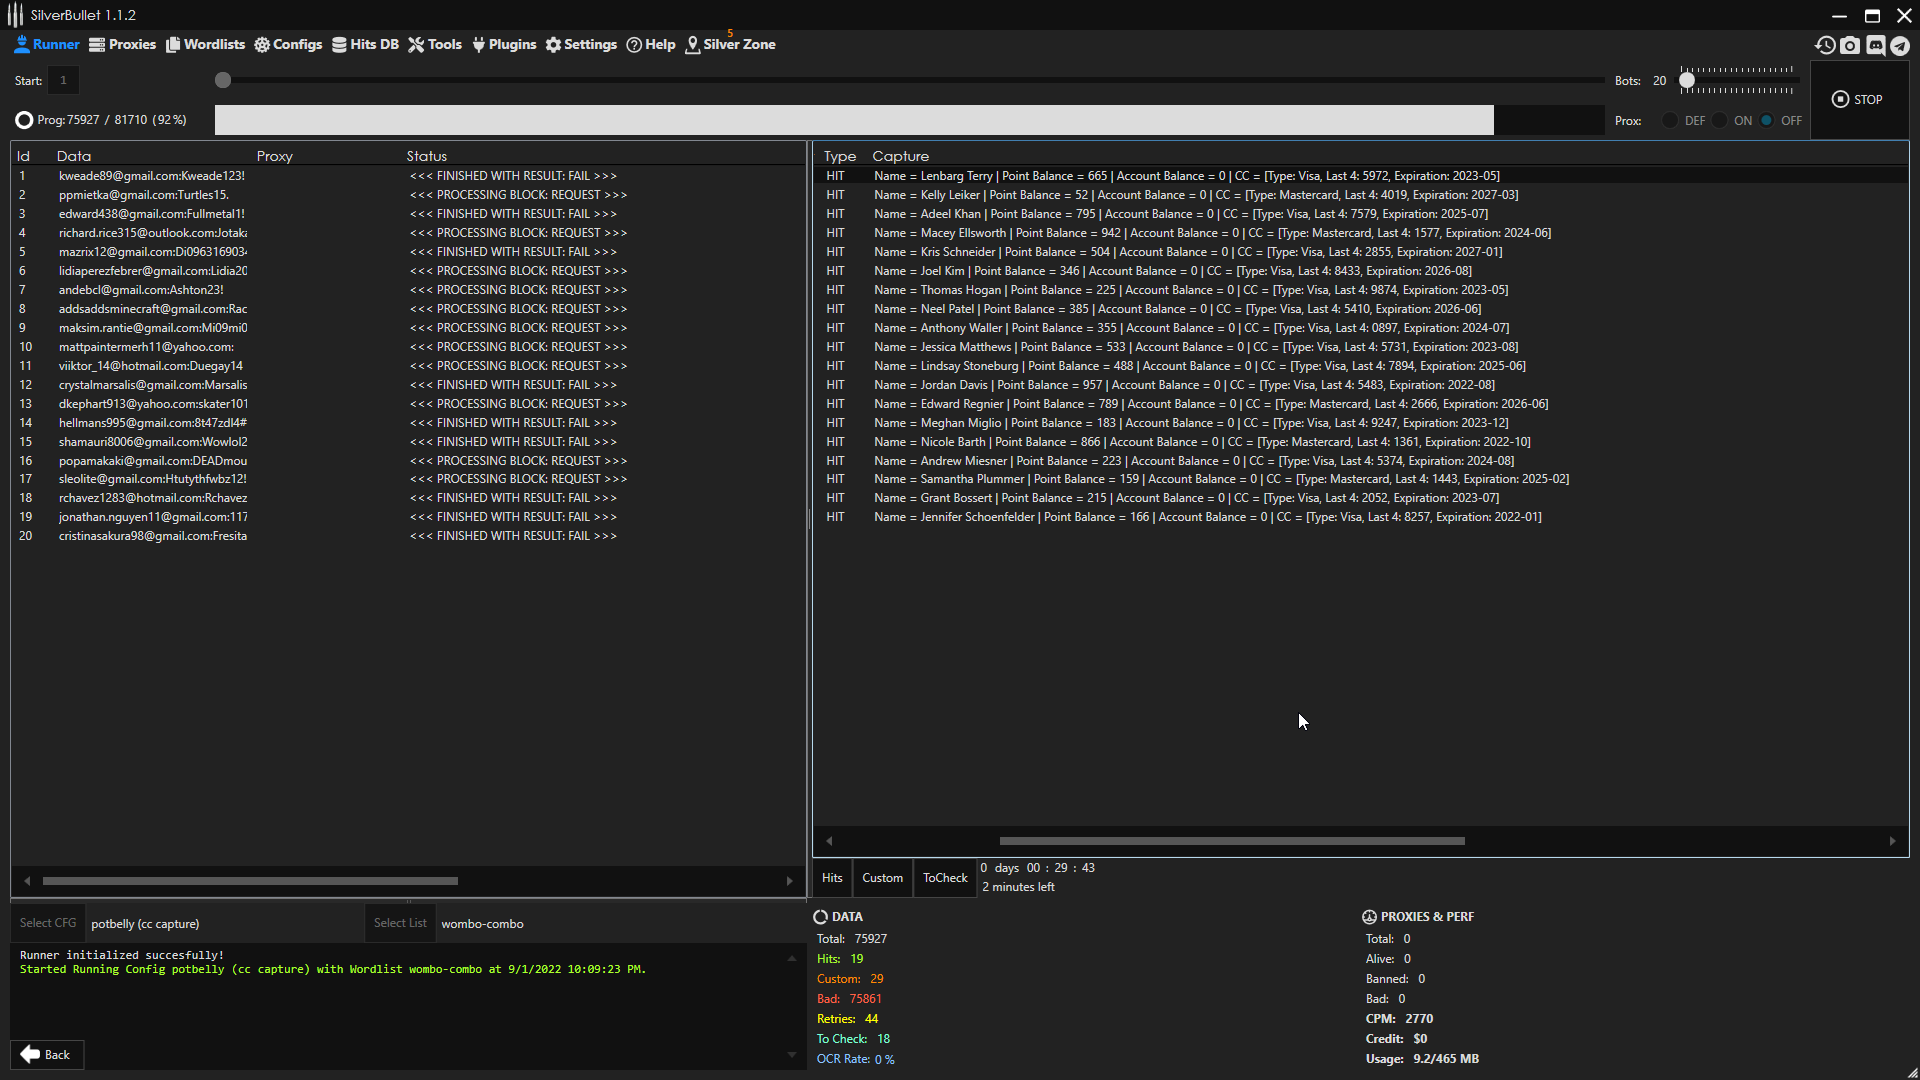
Task: Set proxy mode to DEF
Action: click(x=1670, y=120)
